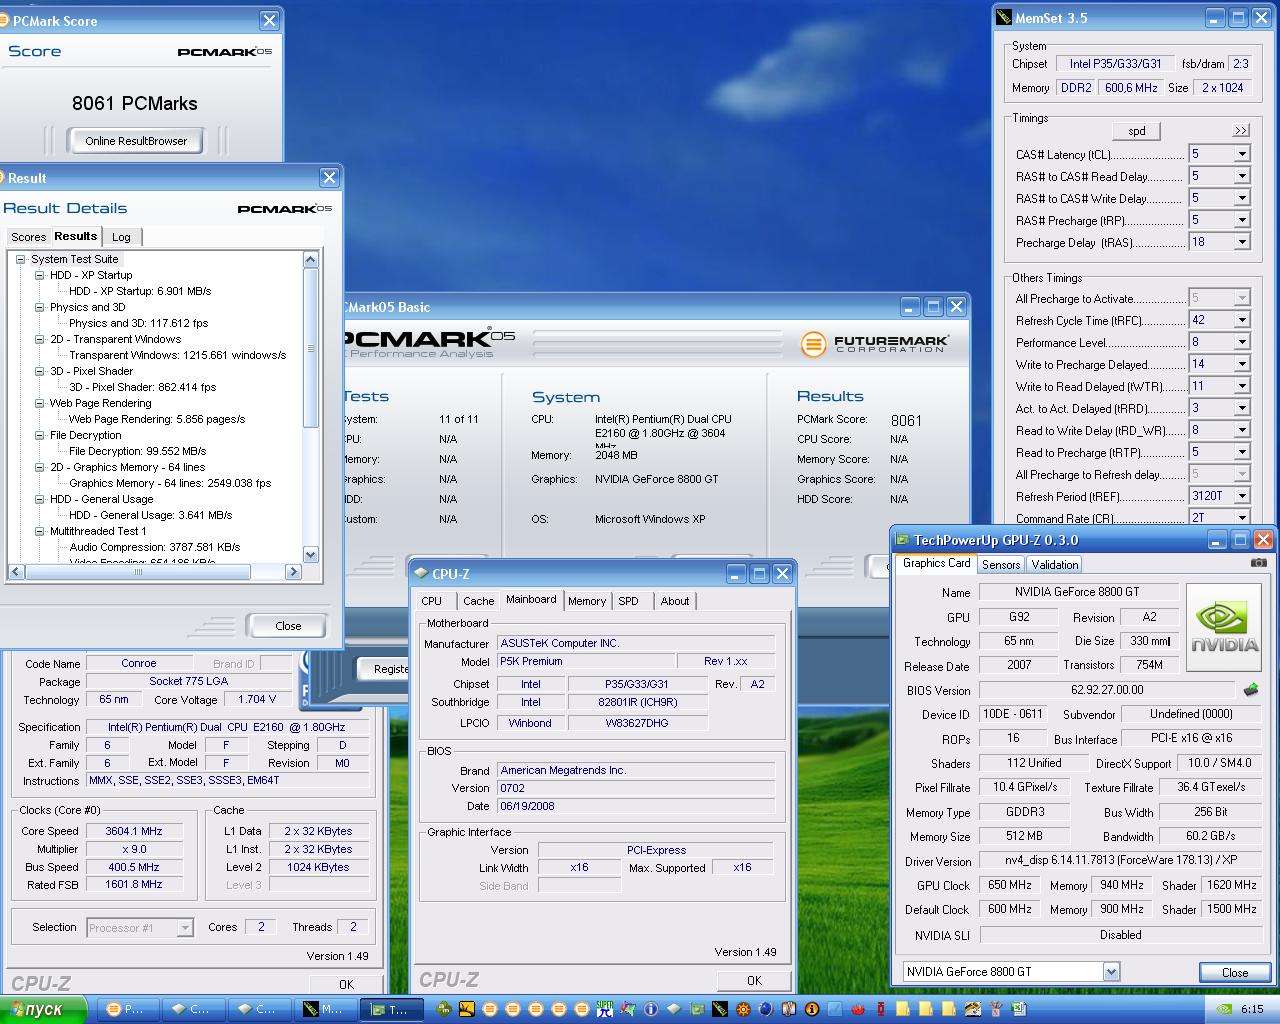This screenshot has height=1024, width=1280.
Task: Switch to the GPU-Z taskbar button 'T...'
Action: (x=389, y=1009)
